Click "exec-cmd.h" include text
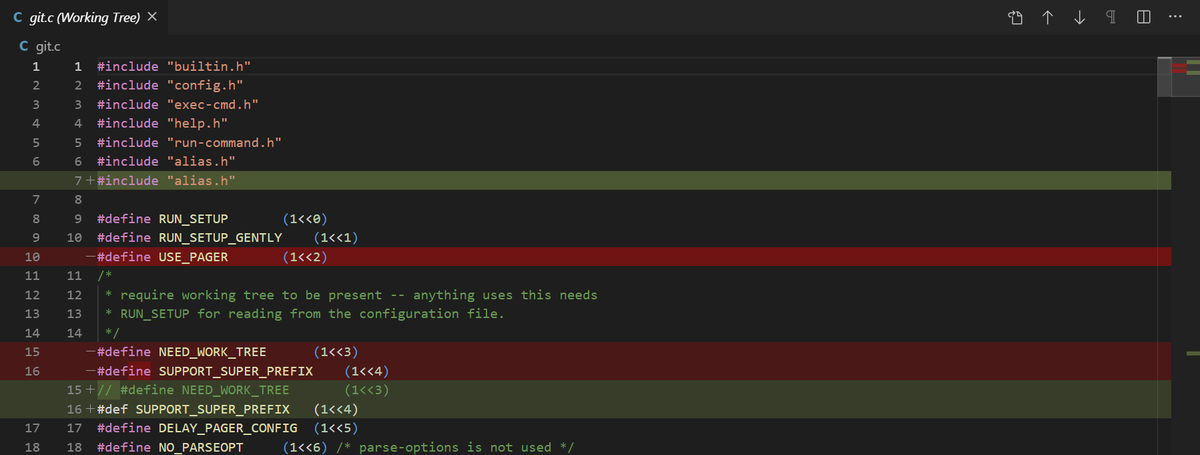 pos(213,104)
